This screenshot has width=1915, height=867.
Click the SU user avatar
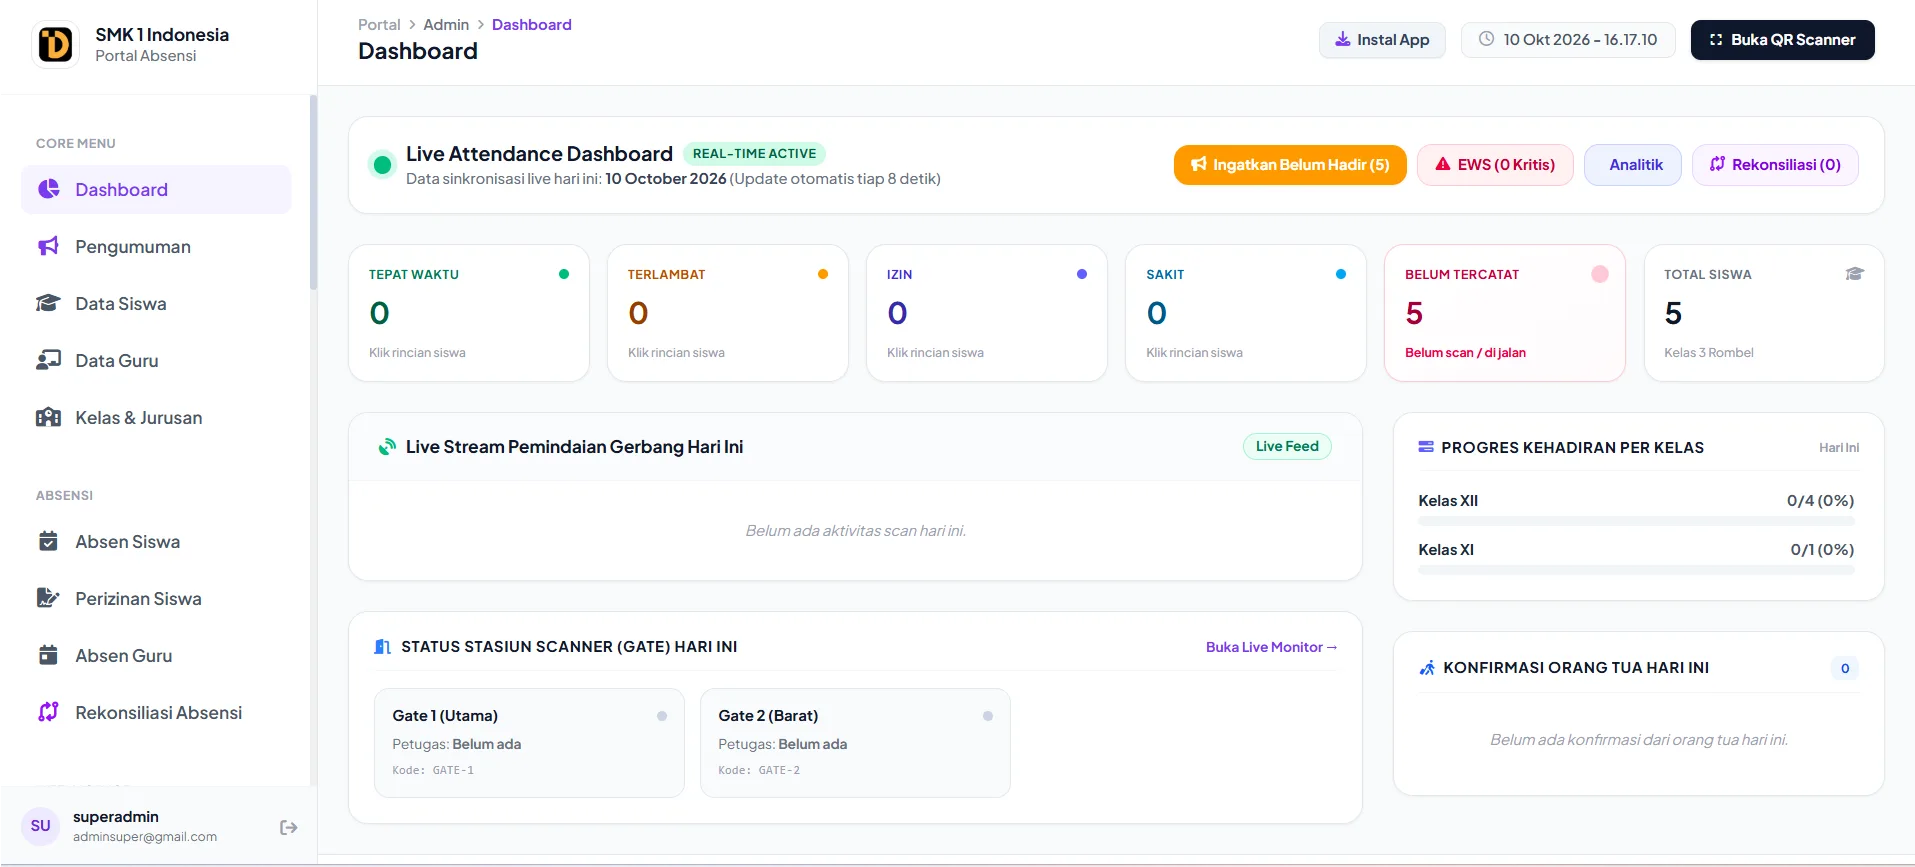41,826
